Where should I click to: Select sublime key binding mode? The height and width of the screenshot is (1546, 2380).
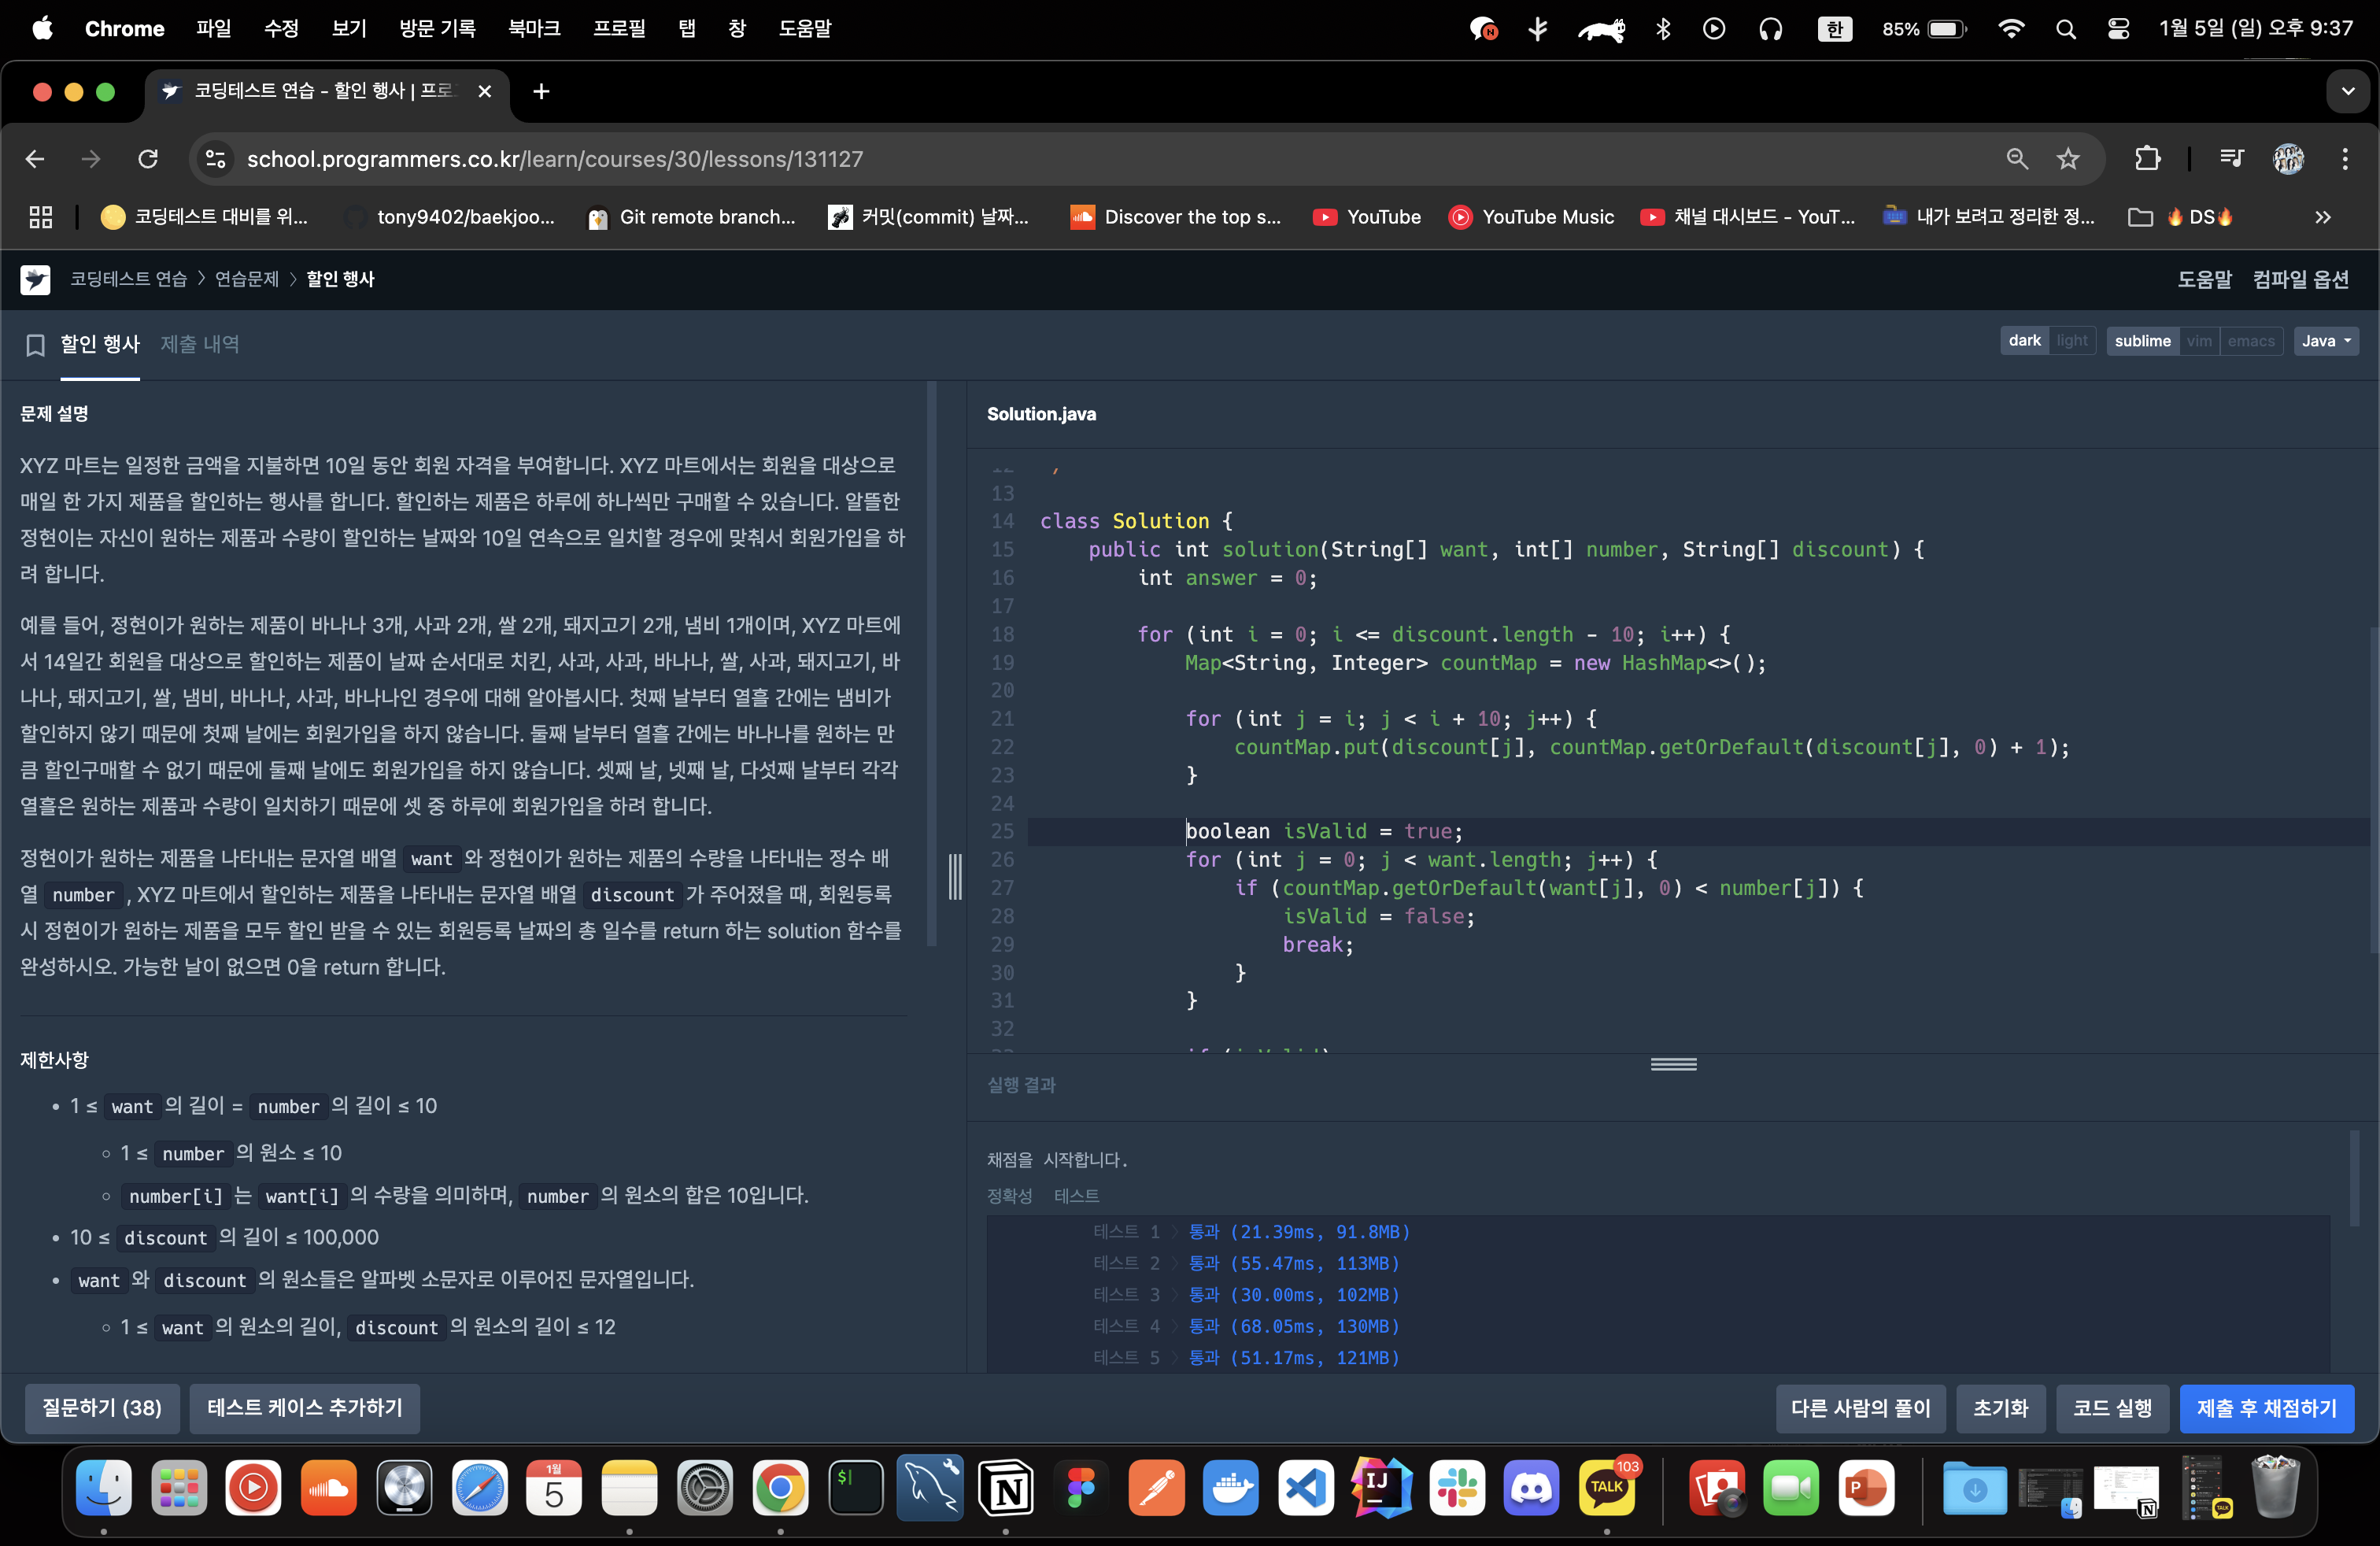coord(2142,341)
